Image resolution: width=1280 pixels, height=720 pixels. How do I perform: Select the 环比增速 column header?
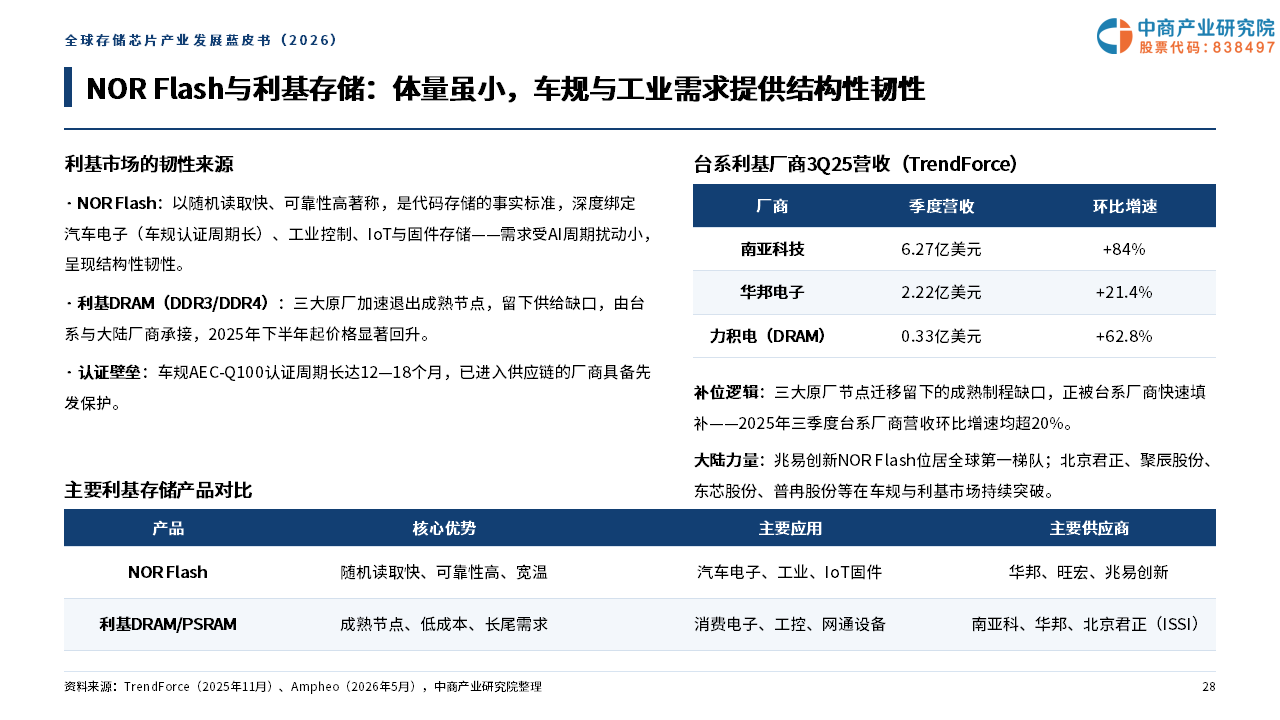coord(1124,207)
